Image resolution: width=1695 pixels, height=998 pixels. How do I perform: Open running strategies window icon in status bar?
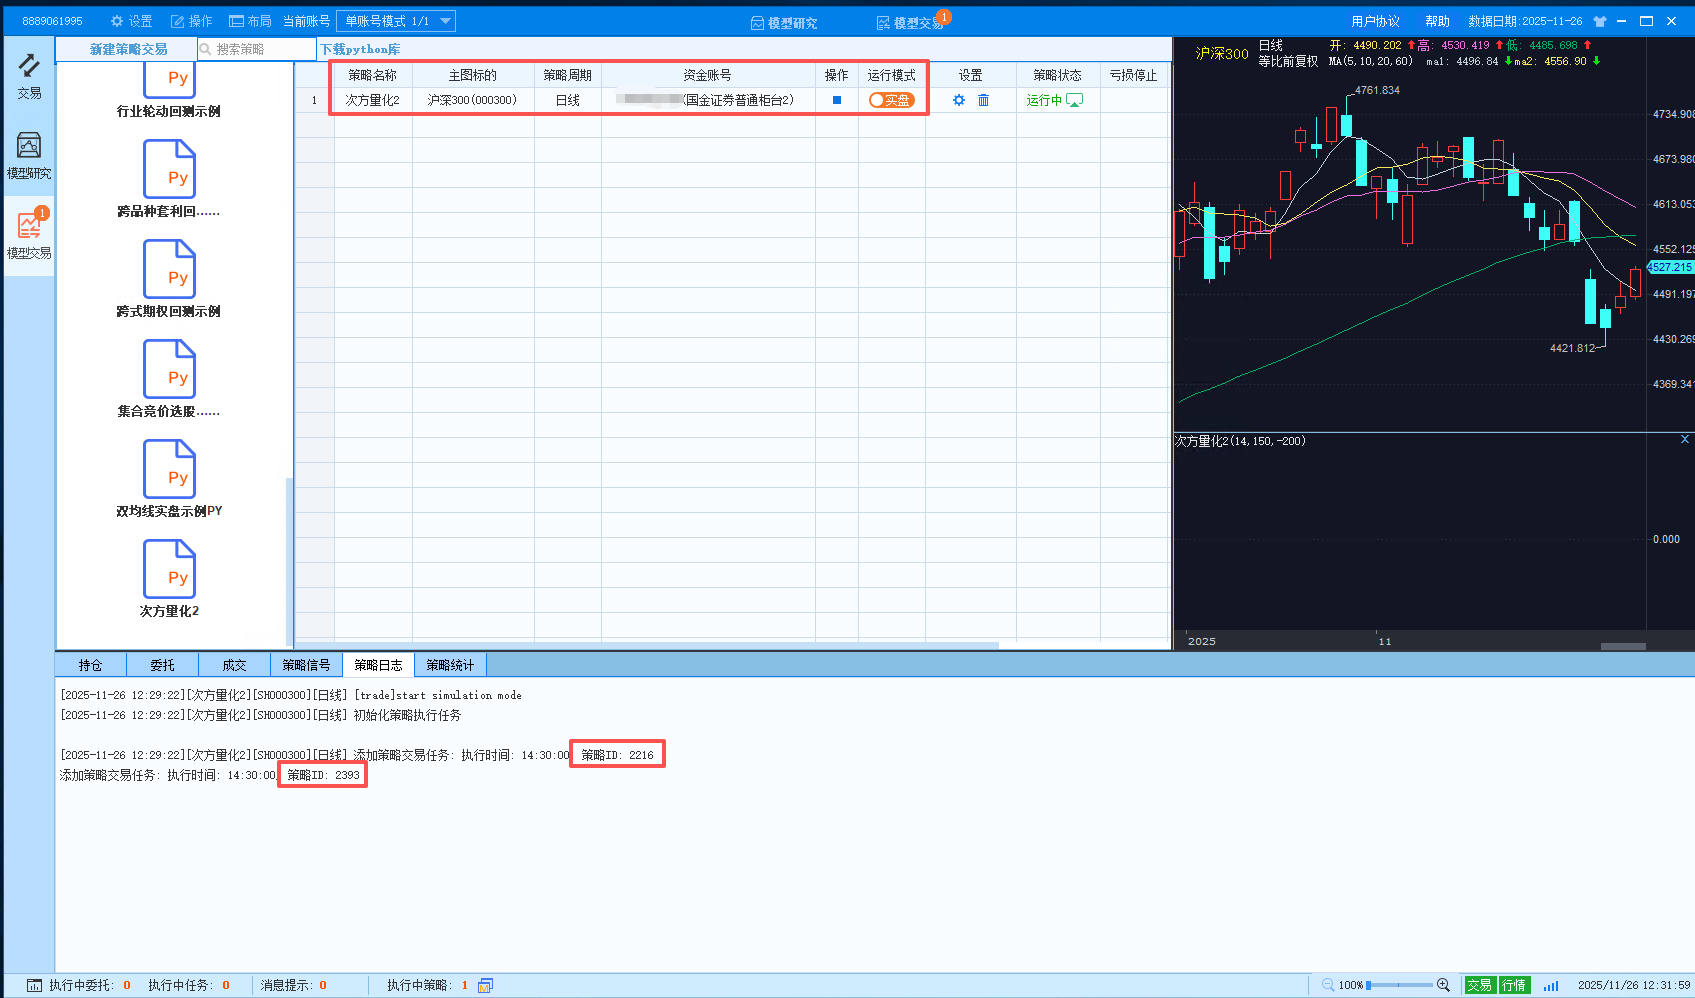pyautogui.click(x=485, y=985)
